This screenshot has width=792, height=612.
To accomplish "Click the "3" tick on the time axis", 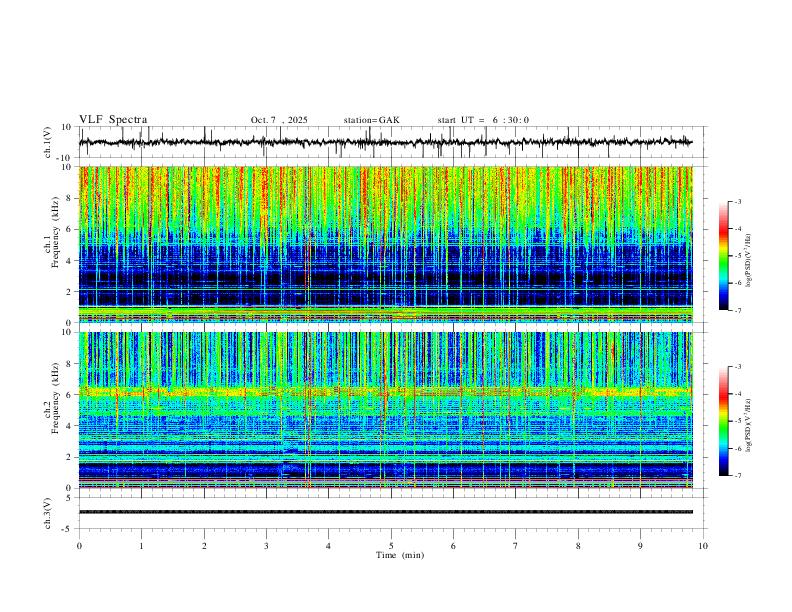I will click(x=266, y=546).
